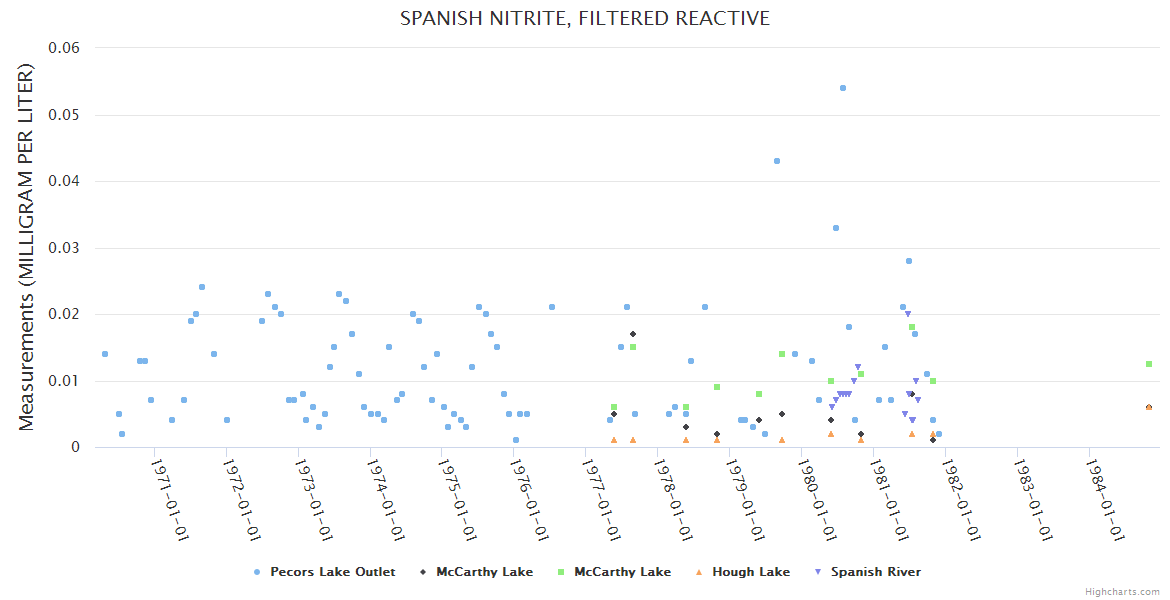The image size is (1170, 600).
Task: Click the orange triangle legend marker
Action: [x=699, y=572]
